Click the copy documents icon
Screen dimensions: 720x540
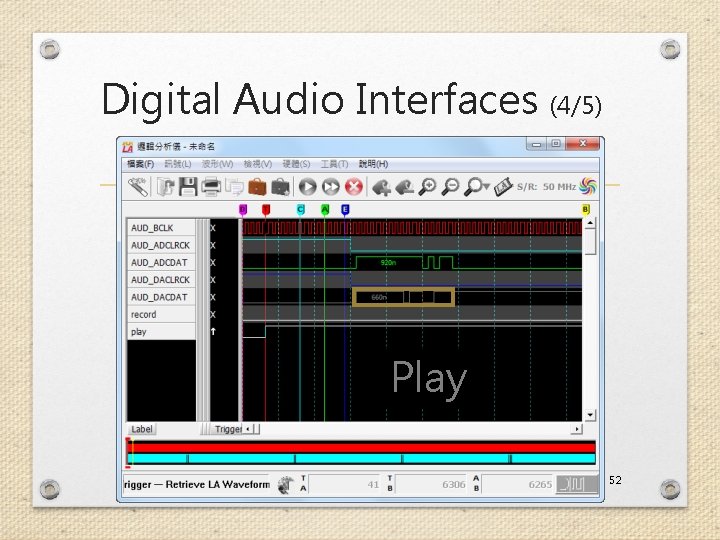(234, 187)
